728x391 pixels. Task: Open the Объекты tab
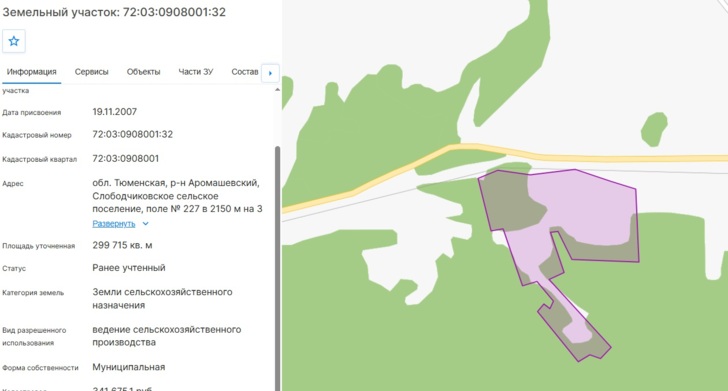pos(143,72)
